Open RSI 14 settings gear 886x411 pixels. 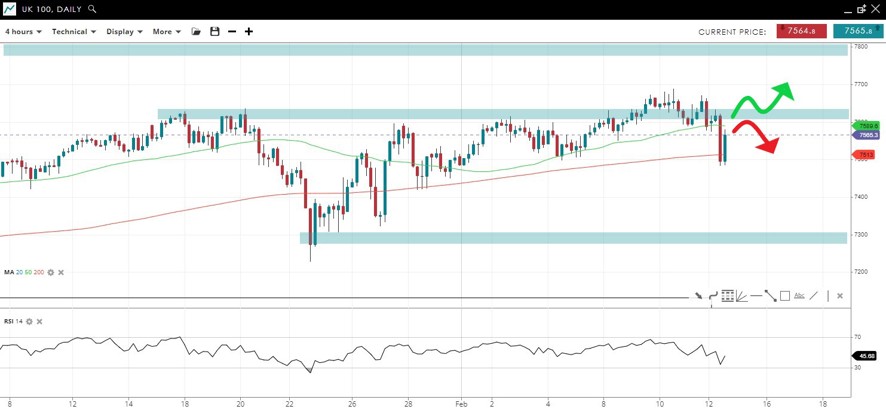[30, 322]
